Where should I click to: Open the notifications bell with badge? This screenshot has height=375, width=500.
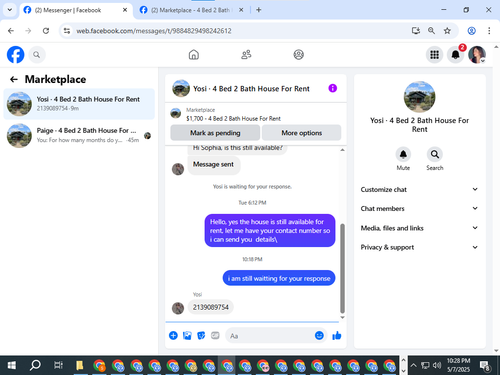[x=456, y=55]
